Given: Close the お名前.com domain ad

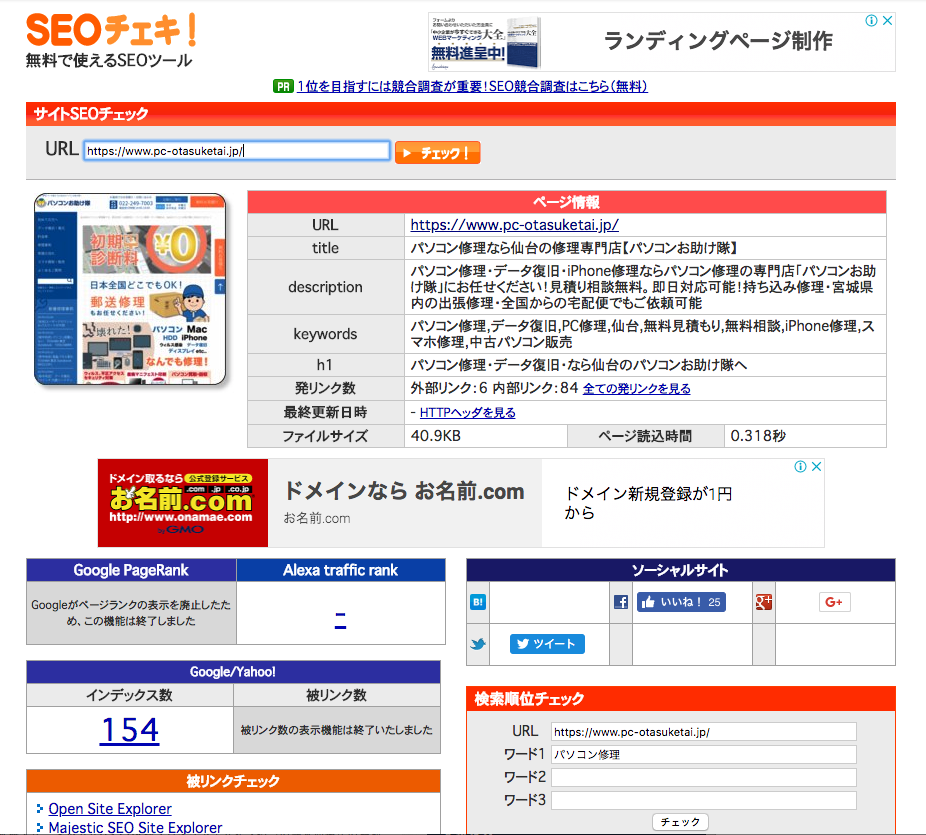Looking at the screenshot, I should pyautogui.click(x=816, y=467).
